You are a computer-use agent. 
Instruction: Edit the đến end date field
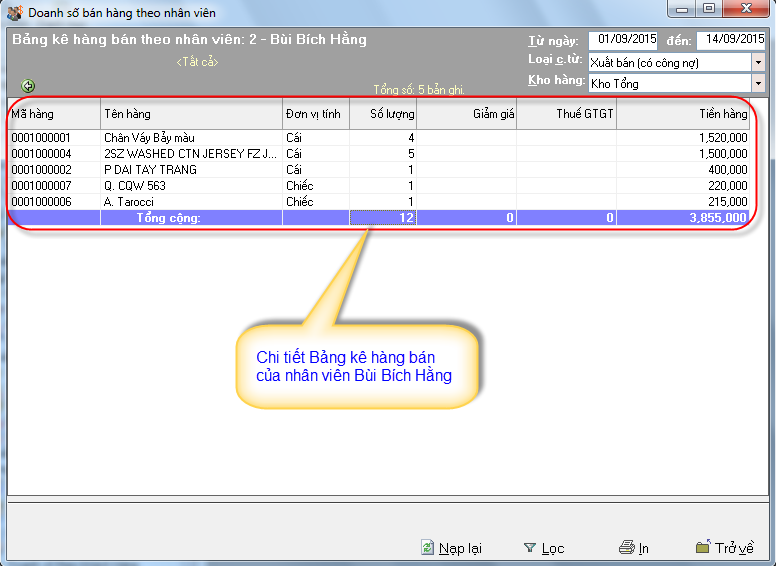point(730,40)
